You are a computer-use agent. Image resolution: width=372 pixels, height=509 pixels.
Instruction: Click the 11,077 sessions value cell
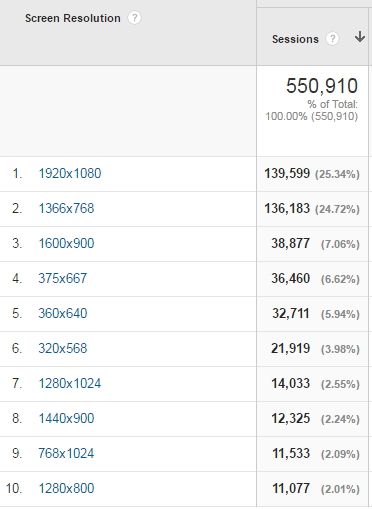[x=312, y=489]
